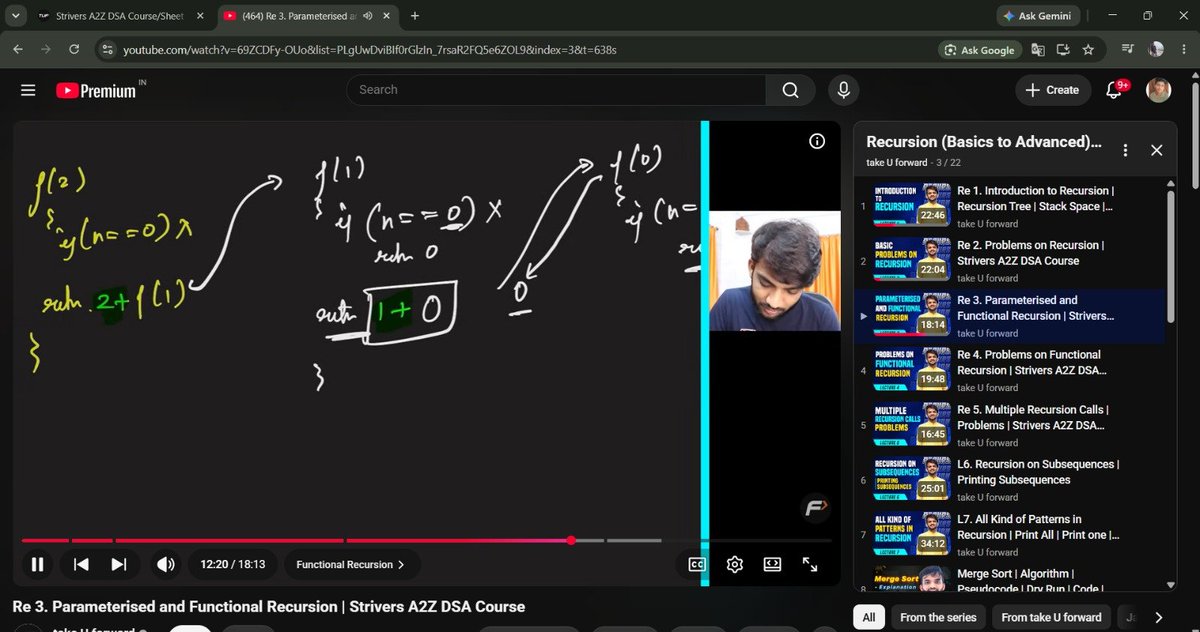
Task: Open YouTube notifications bell
Action: click(1115, 90)
